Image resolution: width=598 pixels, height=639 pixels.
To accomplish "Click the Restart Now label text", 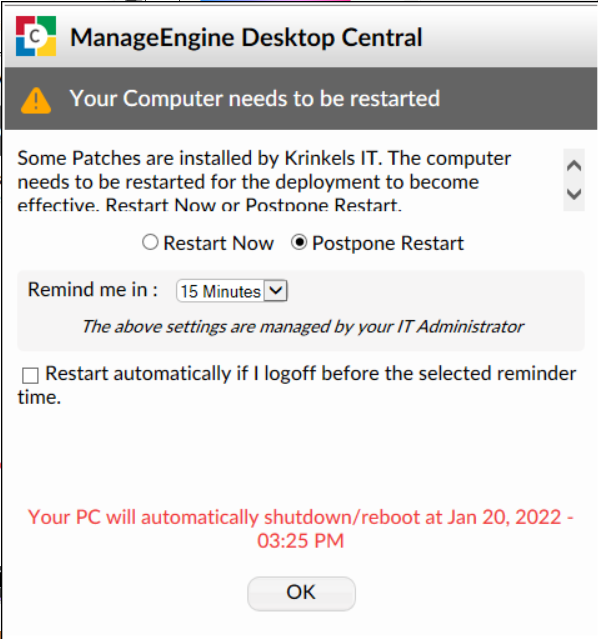I will click(x=218, y=243).
